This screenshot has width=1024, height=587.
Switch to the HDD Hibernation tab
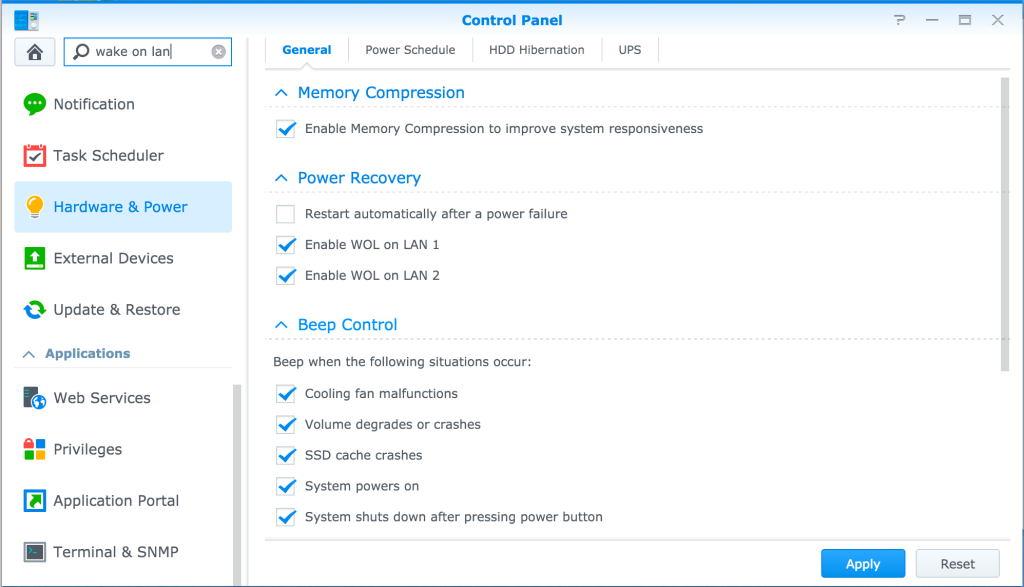537,50
